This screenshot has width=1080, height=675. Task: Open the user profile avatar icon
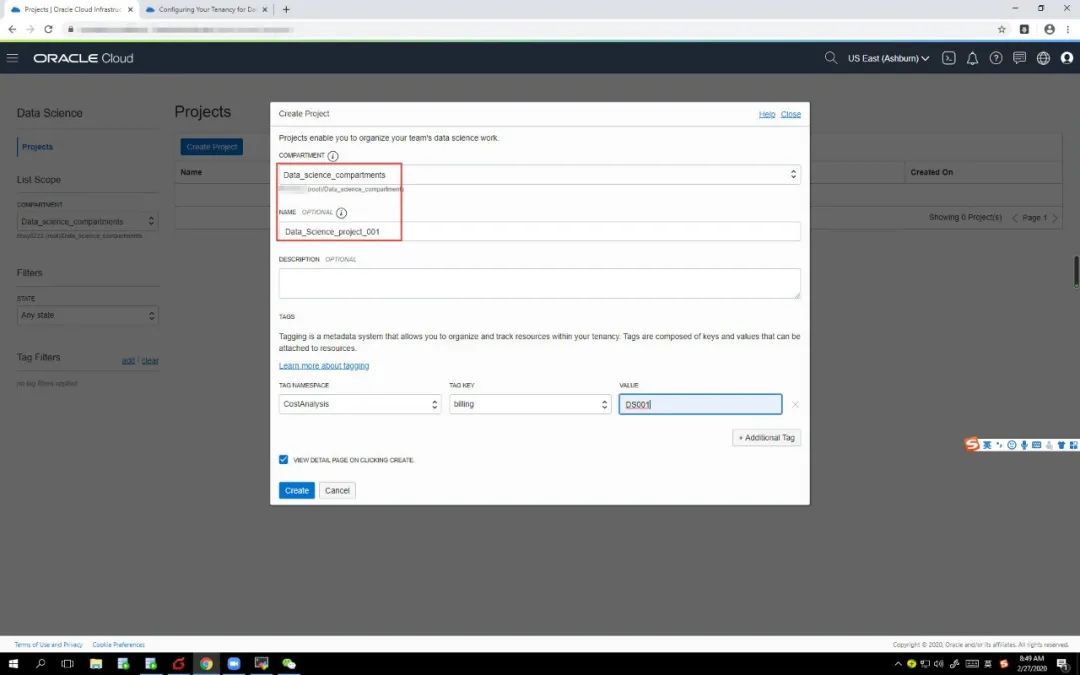(1066, 58)
